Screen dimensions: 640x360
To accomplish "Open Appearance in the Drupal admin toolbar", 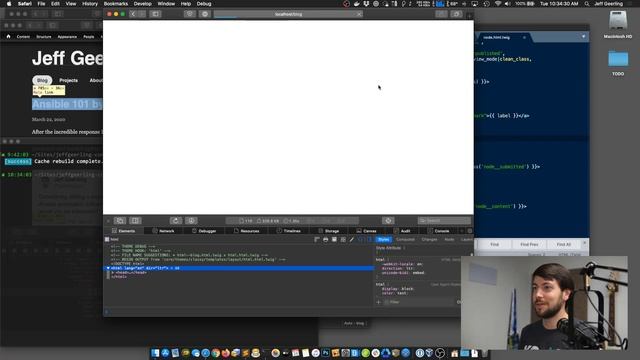I will [x=67, y=37].
